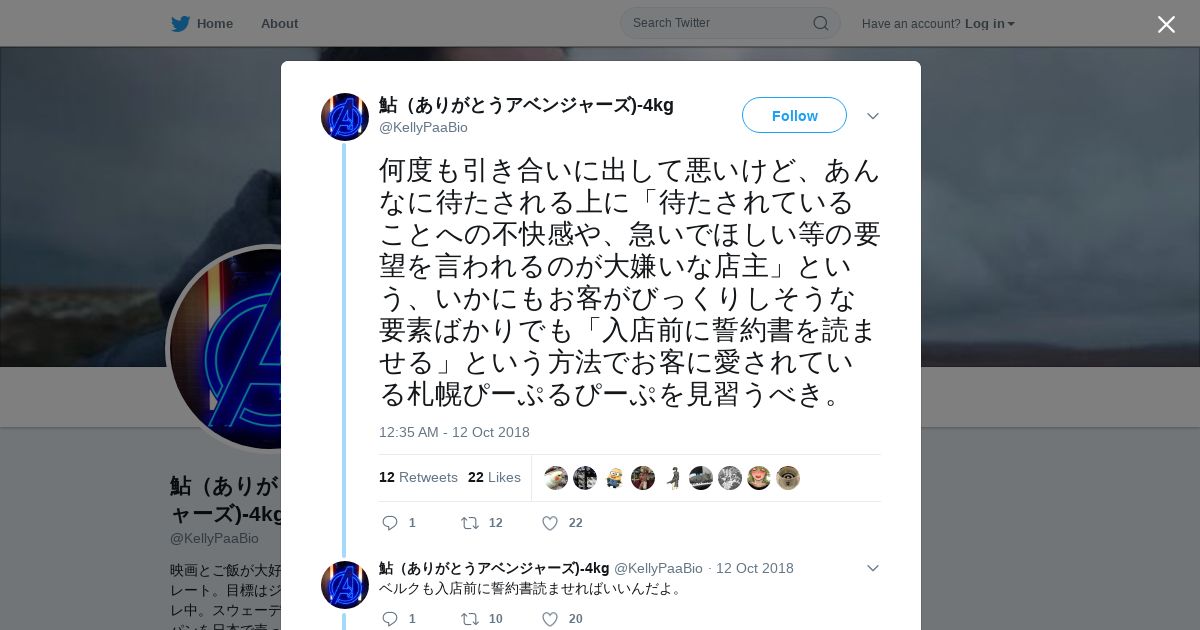1200x630 pixels.
Task: View the 22 Likes list
Action: coord(494,478)
